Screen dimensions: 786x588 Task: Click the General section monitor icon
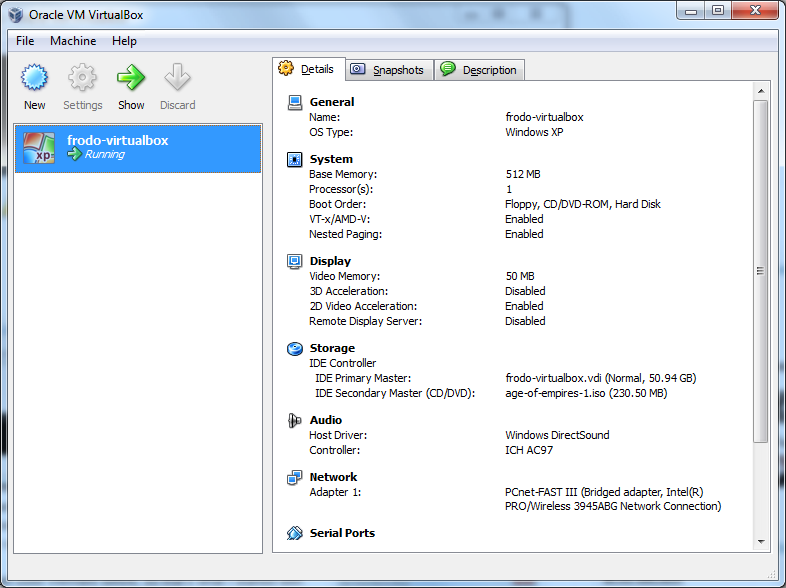coord(295,102)
